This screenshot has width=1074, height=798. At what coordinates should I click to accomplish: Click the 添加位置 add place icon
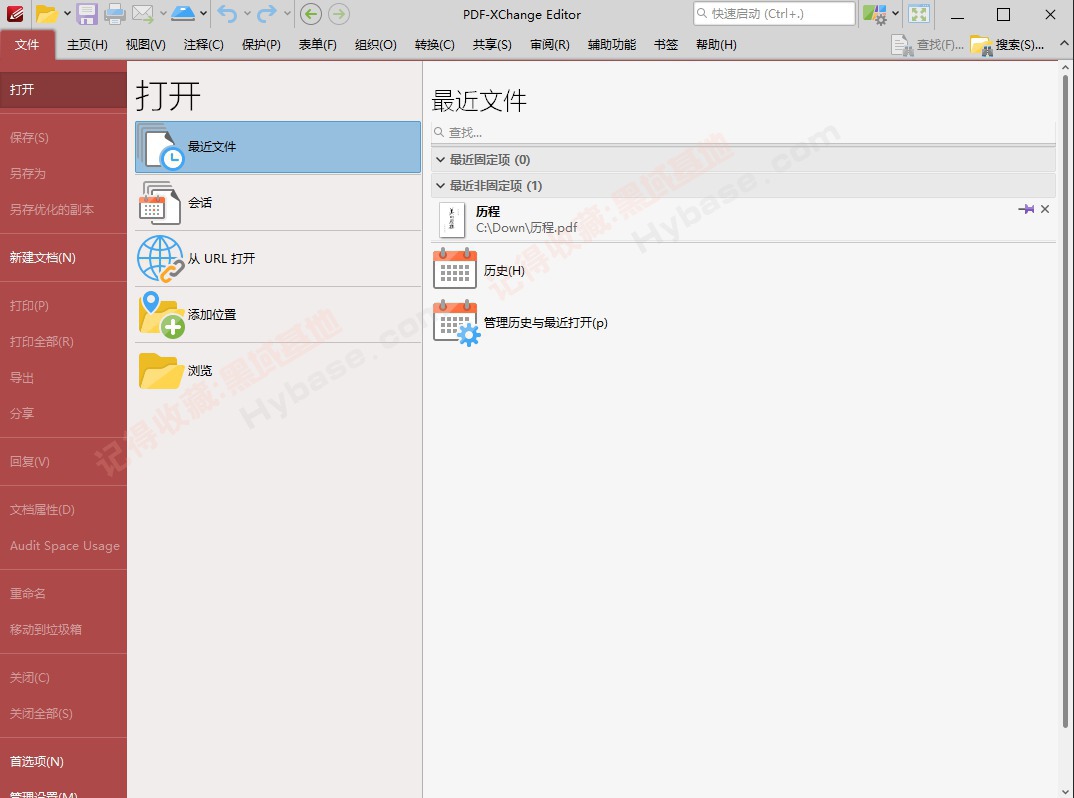161,314
